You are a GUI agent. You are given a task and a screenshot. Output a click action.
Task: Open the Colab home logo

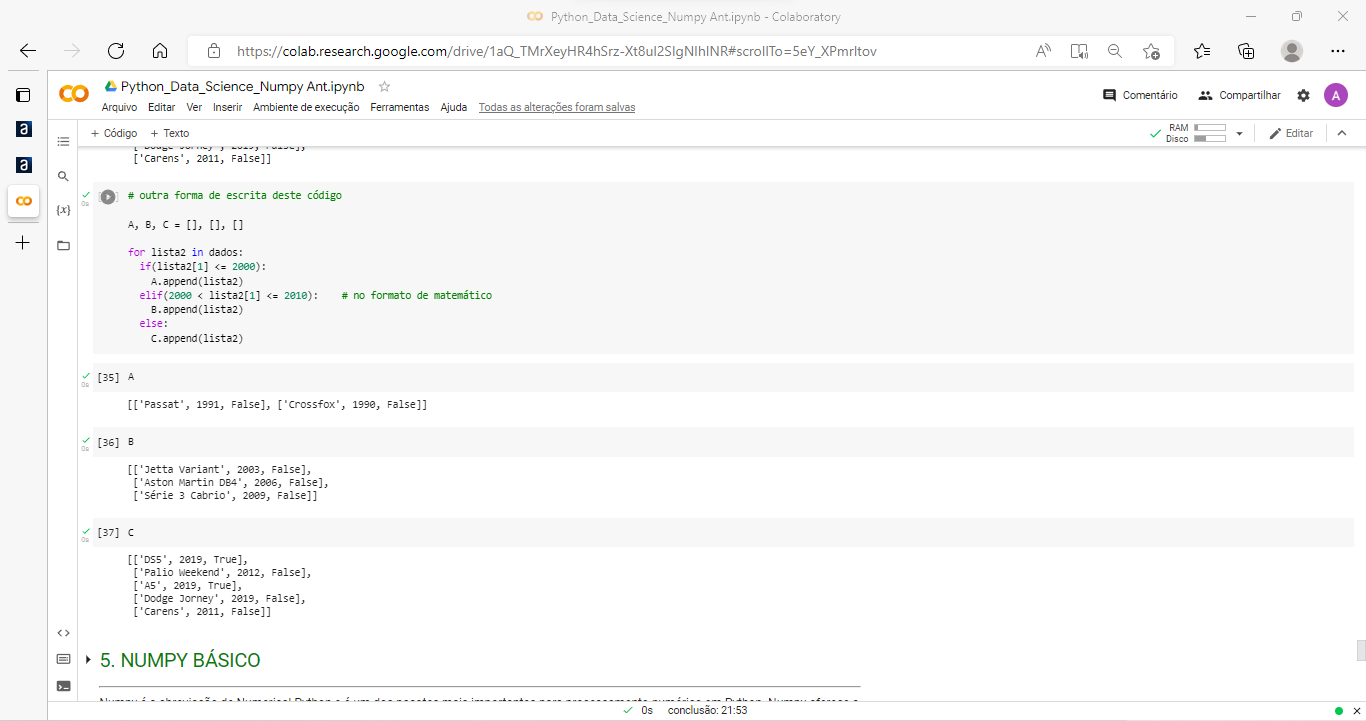coord(74,94)
